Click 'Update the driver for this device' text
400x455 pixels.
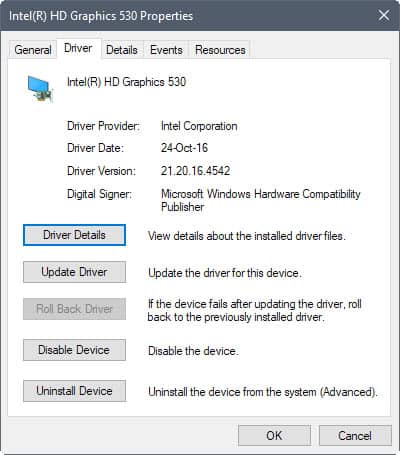(225, 273)
